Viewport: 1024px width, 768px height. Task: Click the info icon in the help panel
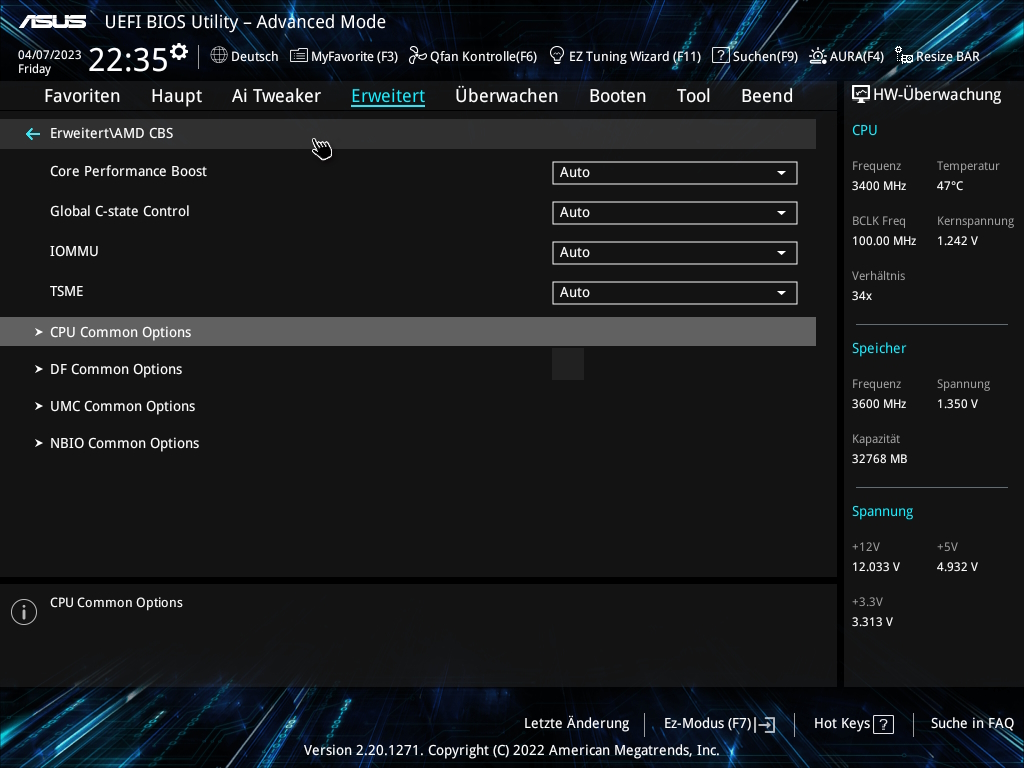click(24, 612)
